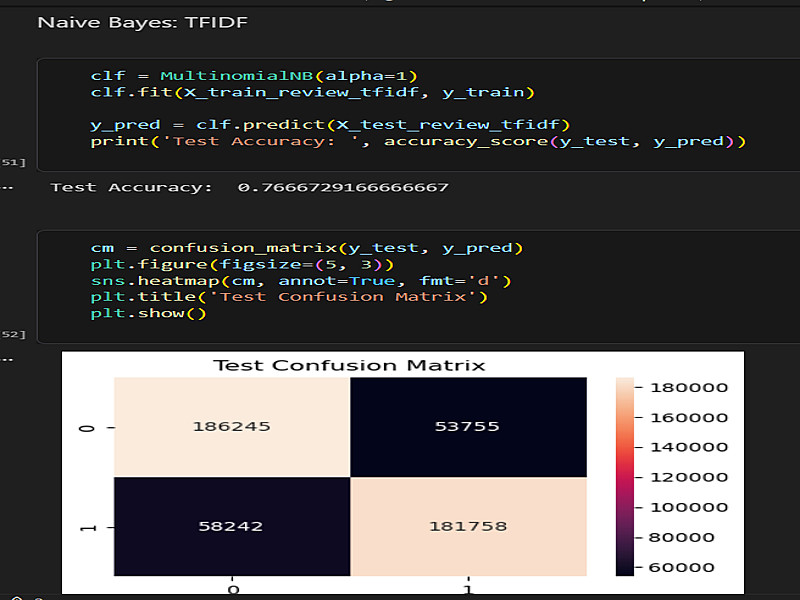Click the heatmap color scale bar

626,477
